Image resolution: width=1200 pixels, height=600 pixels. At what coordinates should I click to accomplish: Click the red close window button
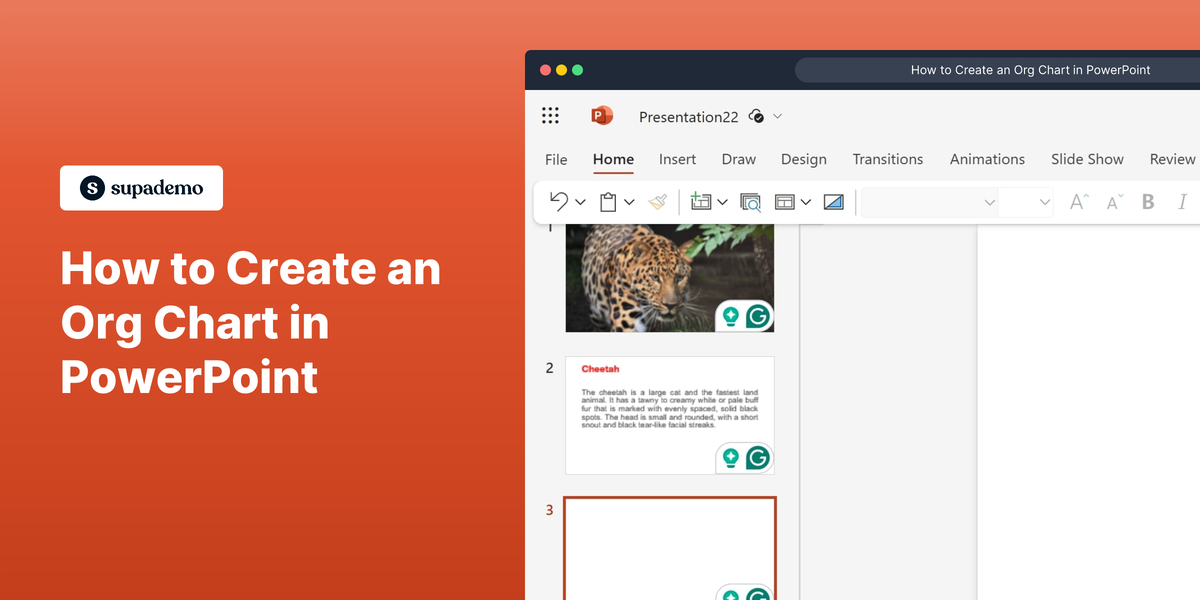pyautogui.click(x=545, y=70)
